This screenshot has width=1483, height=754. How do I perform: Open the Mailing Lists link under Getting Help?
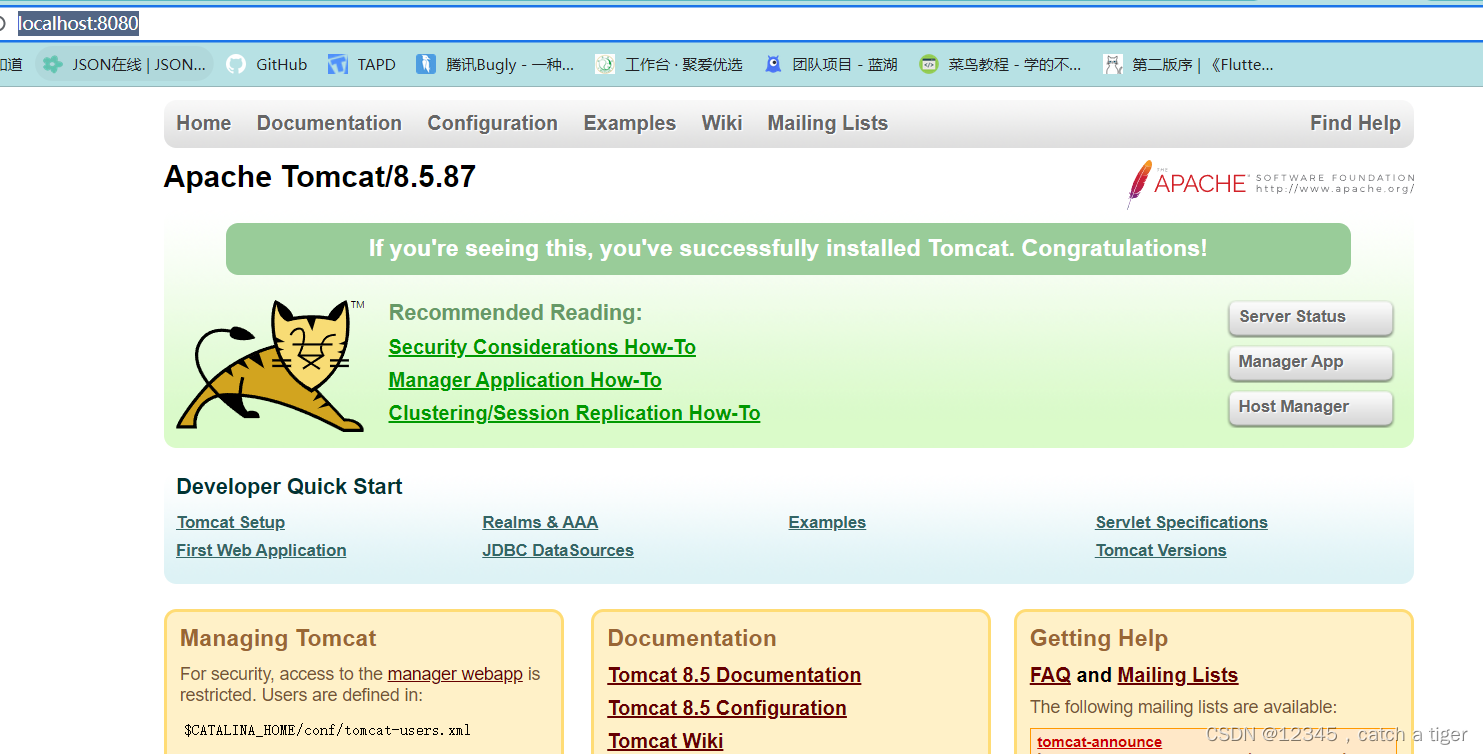(1178, 675)
